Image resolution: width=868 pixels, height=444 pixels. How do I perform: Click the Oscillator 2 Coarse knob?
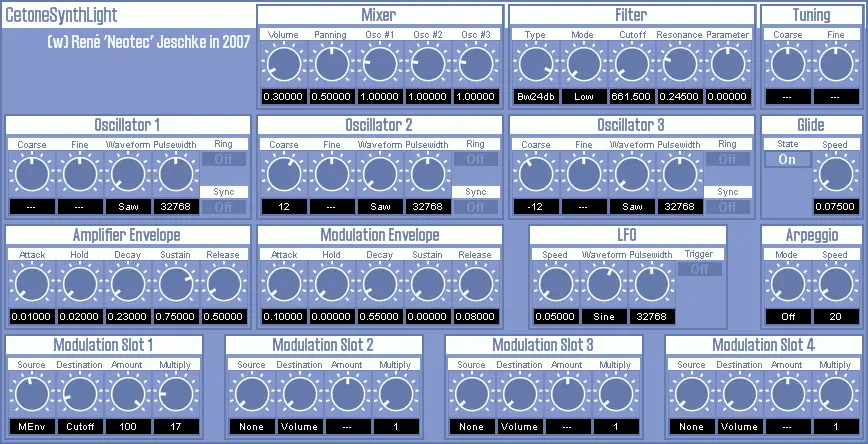point(283,174)
